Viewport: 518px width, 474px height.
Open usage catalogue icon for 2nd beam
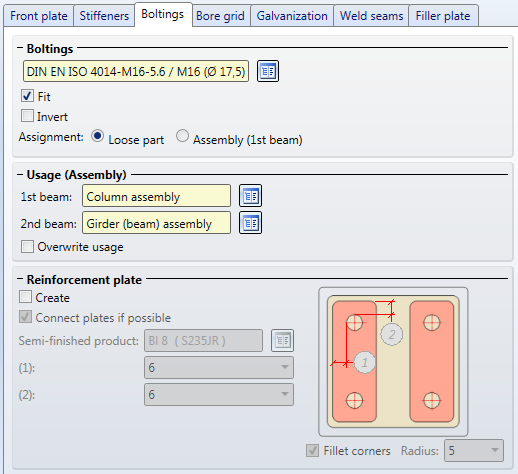coord(250,223)
